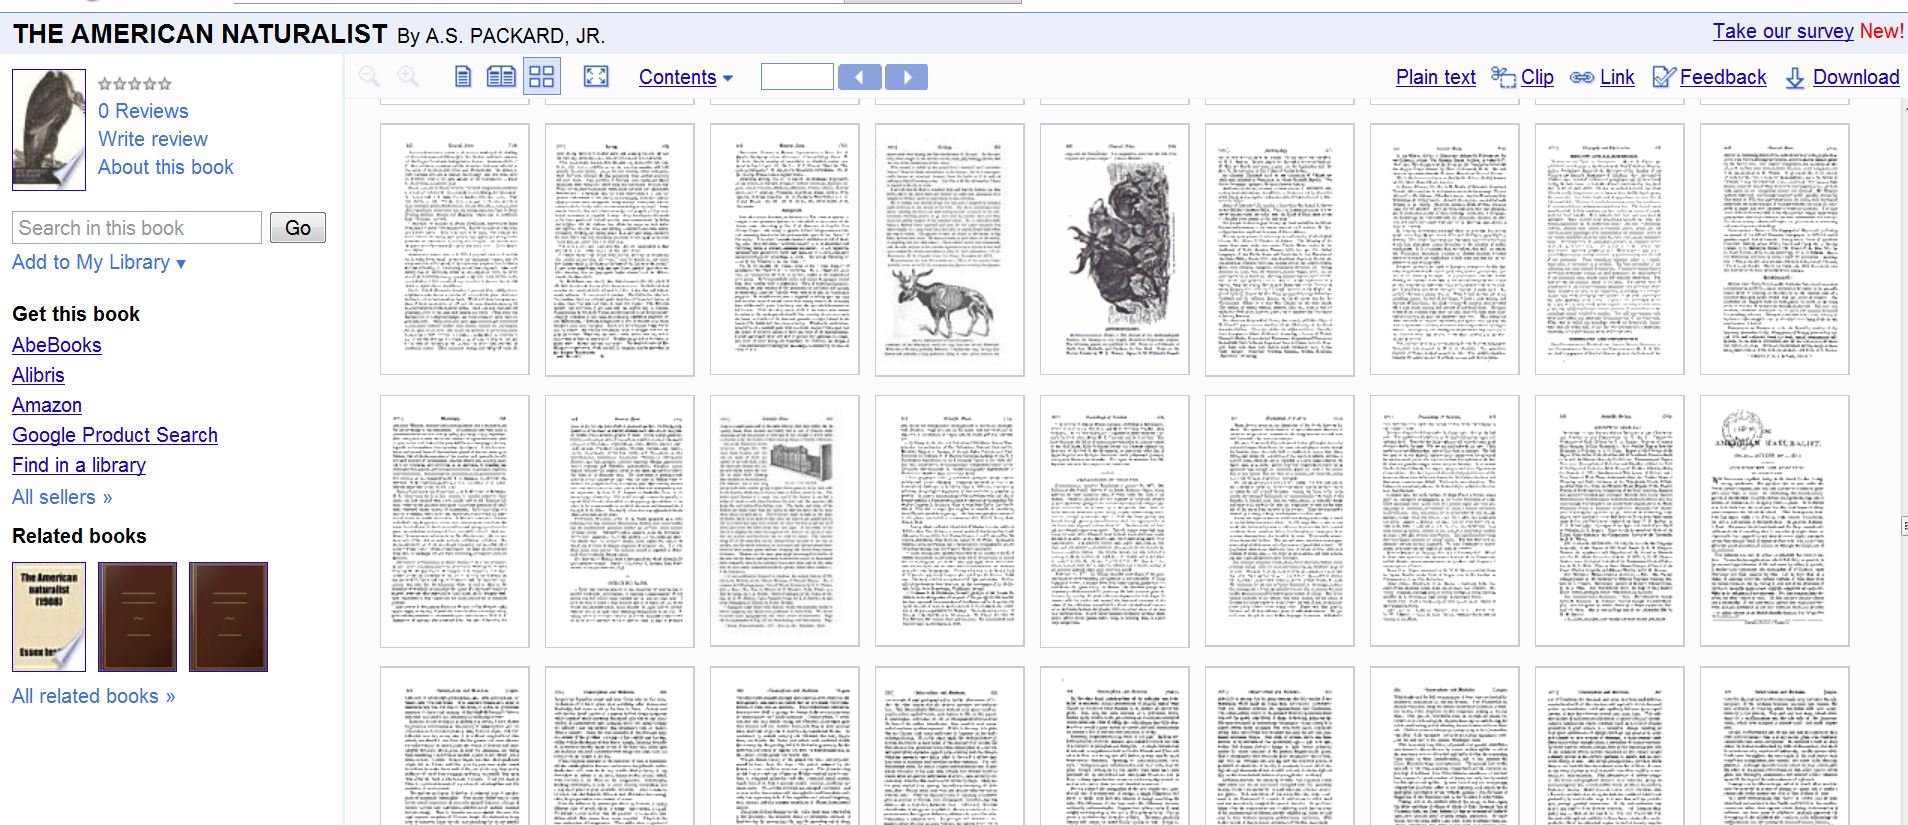
Task: Expand the Contents dropdown
Action: pos(686,77)
